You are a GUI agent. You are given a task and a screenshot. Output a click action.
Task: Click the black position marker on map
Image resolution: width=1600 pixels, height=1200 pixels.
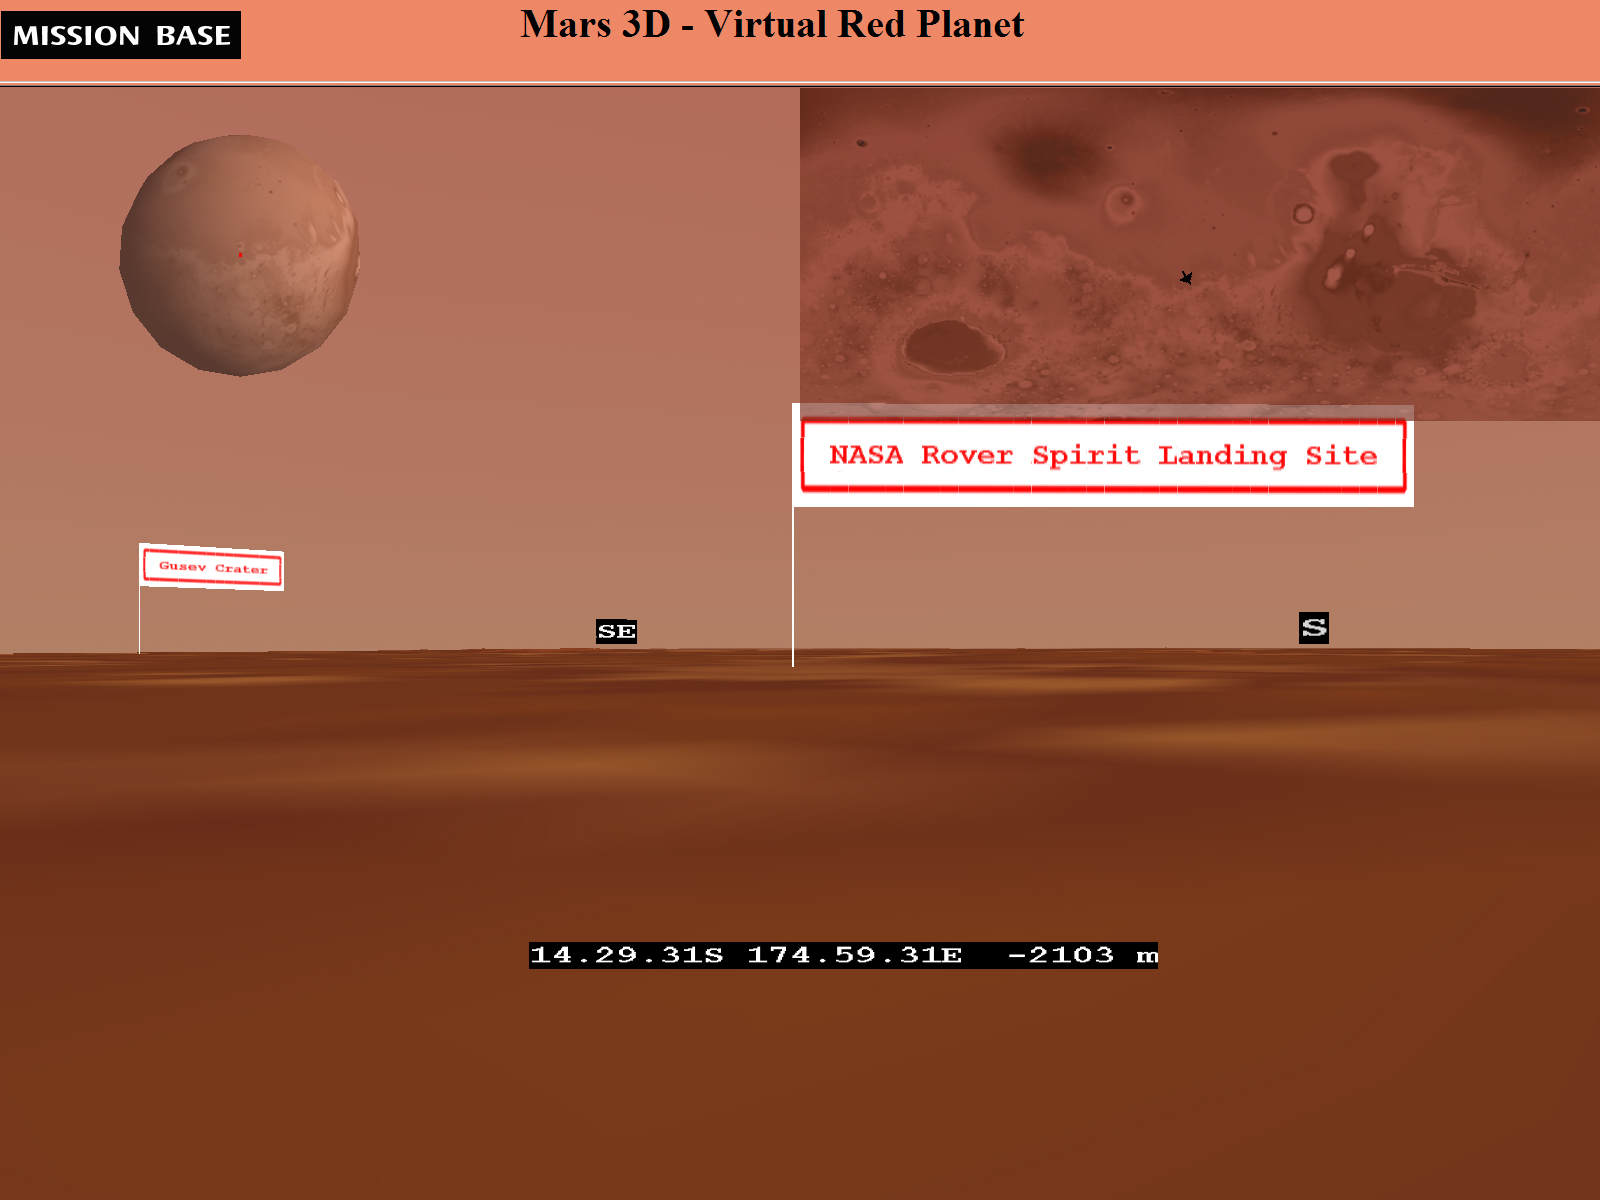coord(1186,278)
